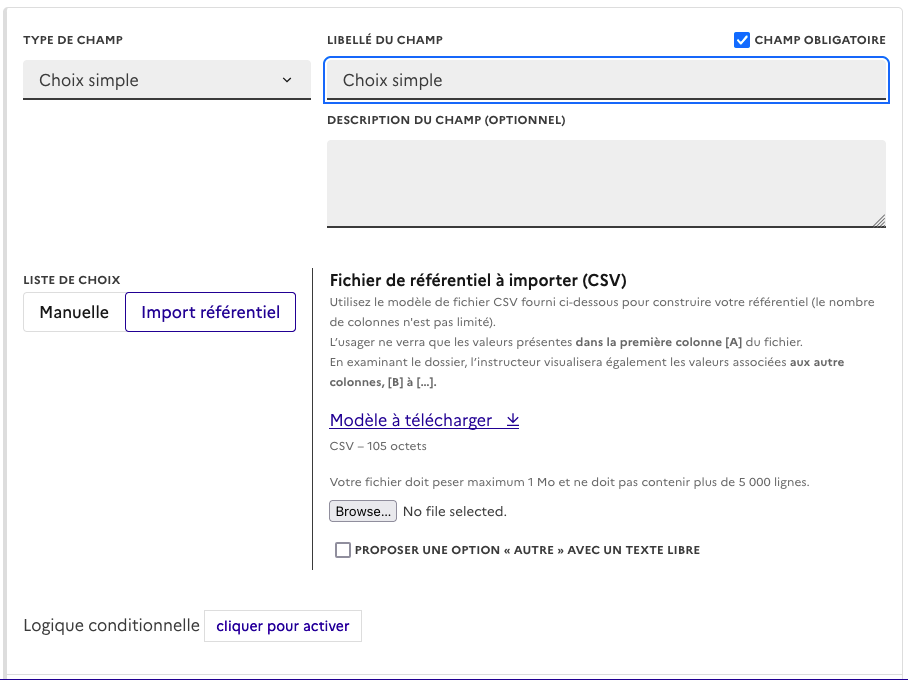This screenshot has height=680, width=908.
Task: Click the chevron arrow in the Type de champ select
Action: pos(287,80)
